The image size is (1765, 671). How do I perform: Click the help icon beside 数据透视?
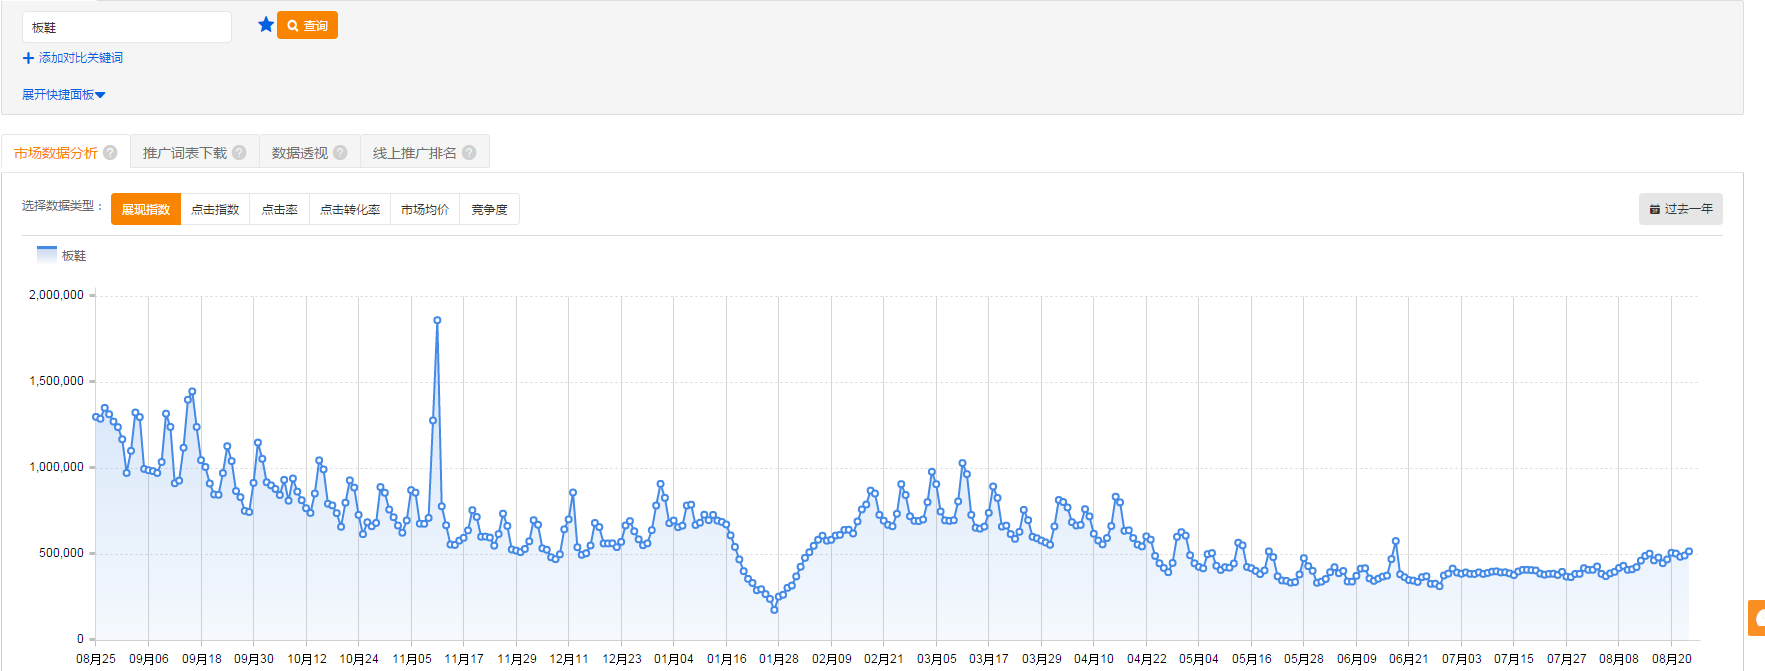340,153
